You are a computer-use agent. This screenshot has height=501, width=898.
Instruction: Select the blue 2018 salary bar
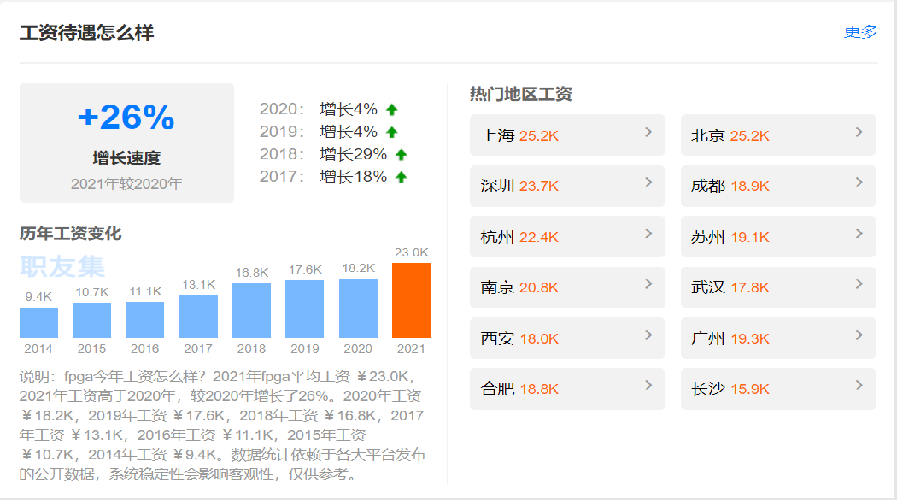click(251, 311)
